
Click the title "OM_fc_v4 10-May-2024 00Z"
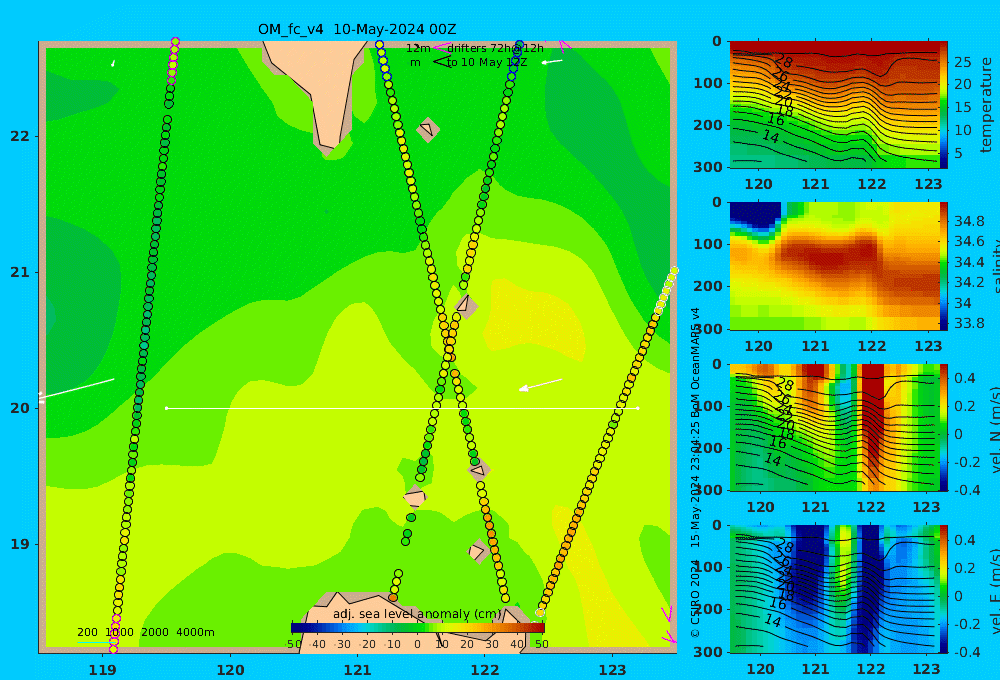[357, 29]
